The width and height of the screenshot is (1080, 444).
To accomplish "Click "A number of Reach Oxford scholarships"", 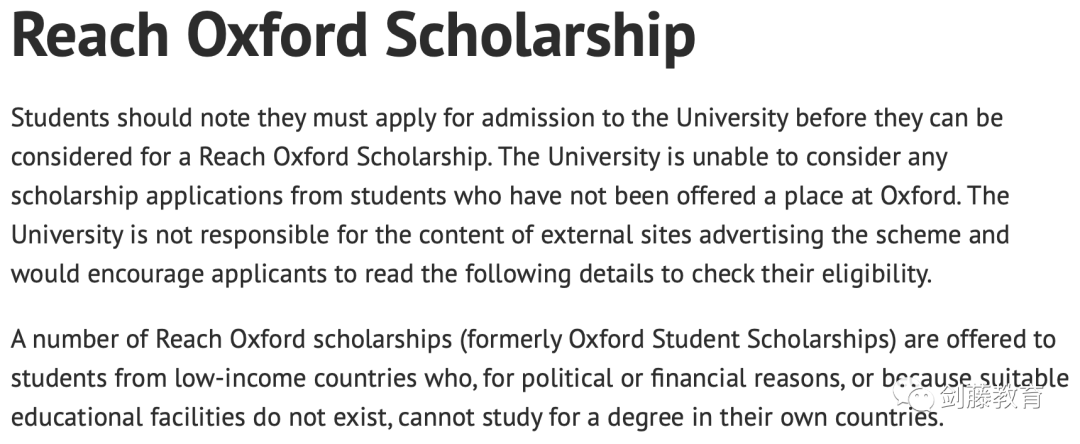I will coord(231,339).
